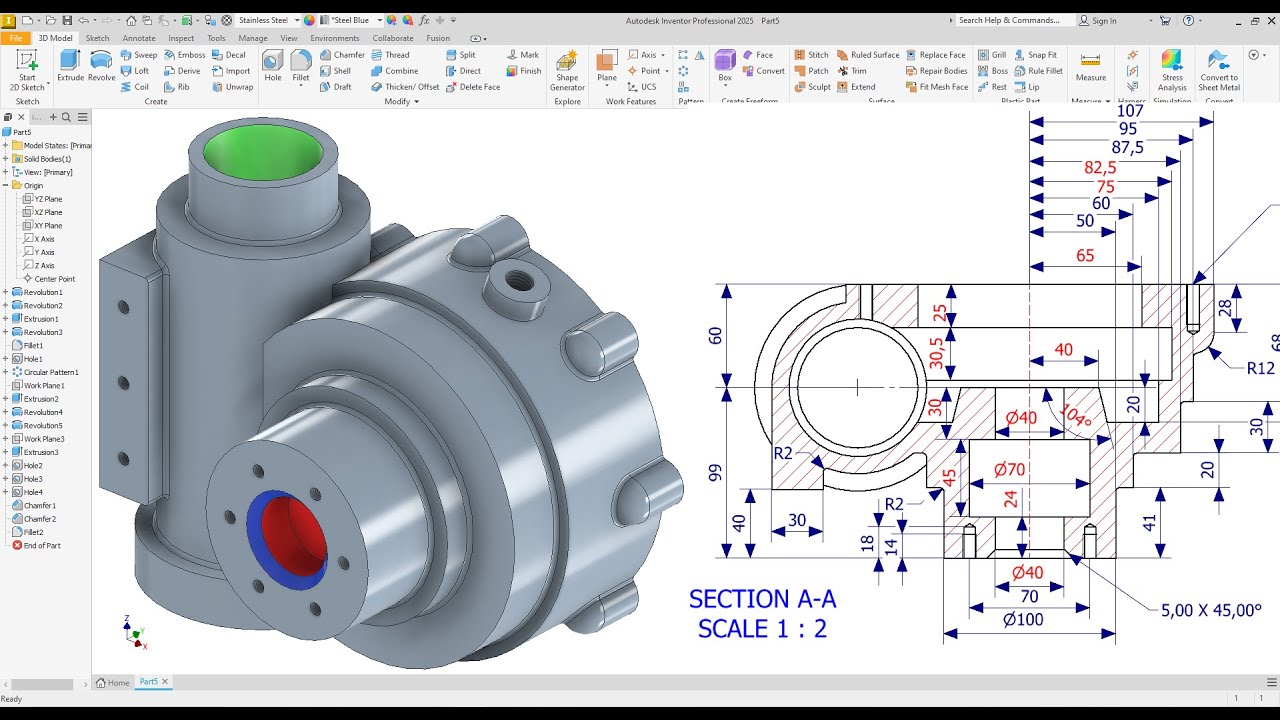
Task: Open the Measure tool
Action: click(x=1091, y=66)
